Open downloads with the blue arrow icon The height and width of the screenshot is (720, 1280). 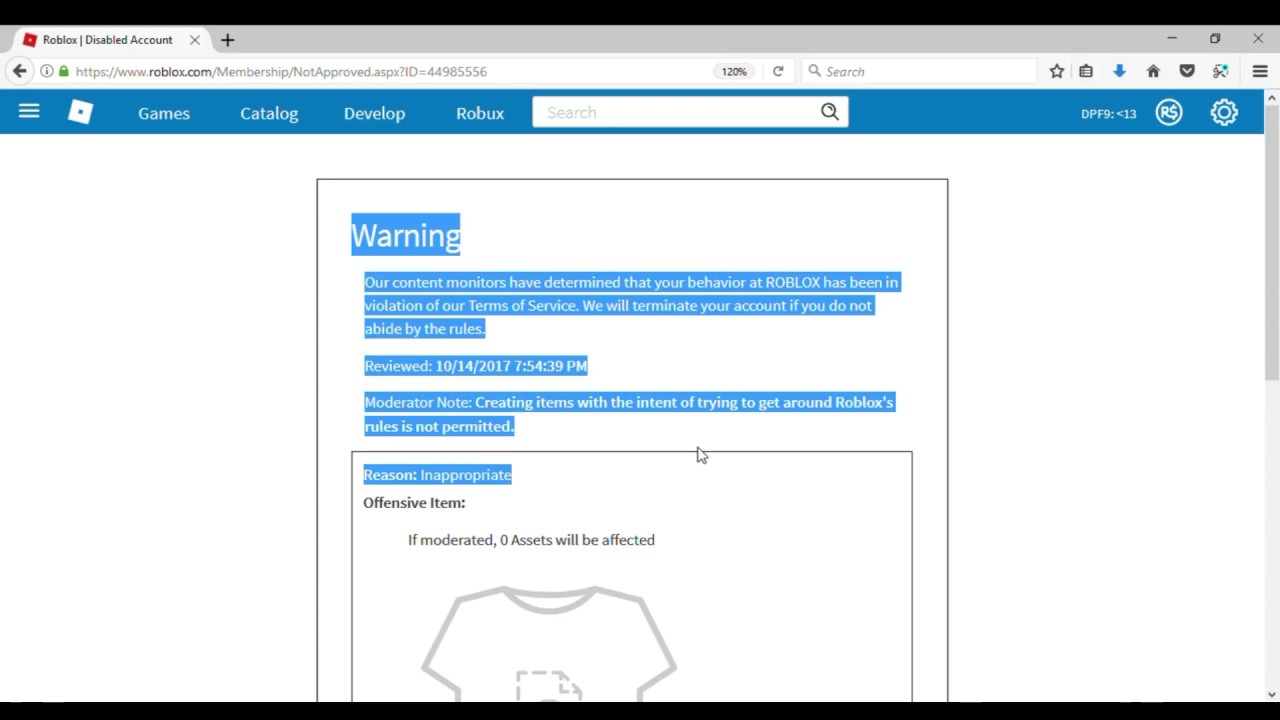pos(1119,71)
